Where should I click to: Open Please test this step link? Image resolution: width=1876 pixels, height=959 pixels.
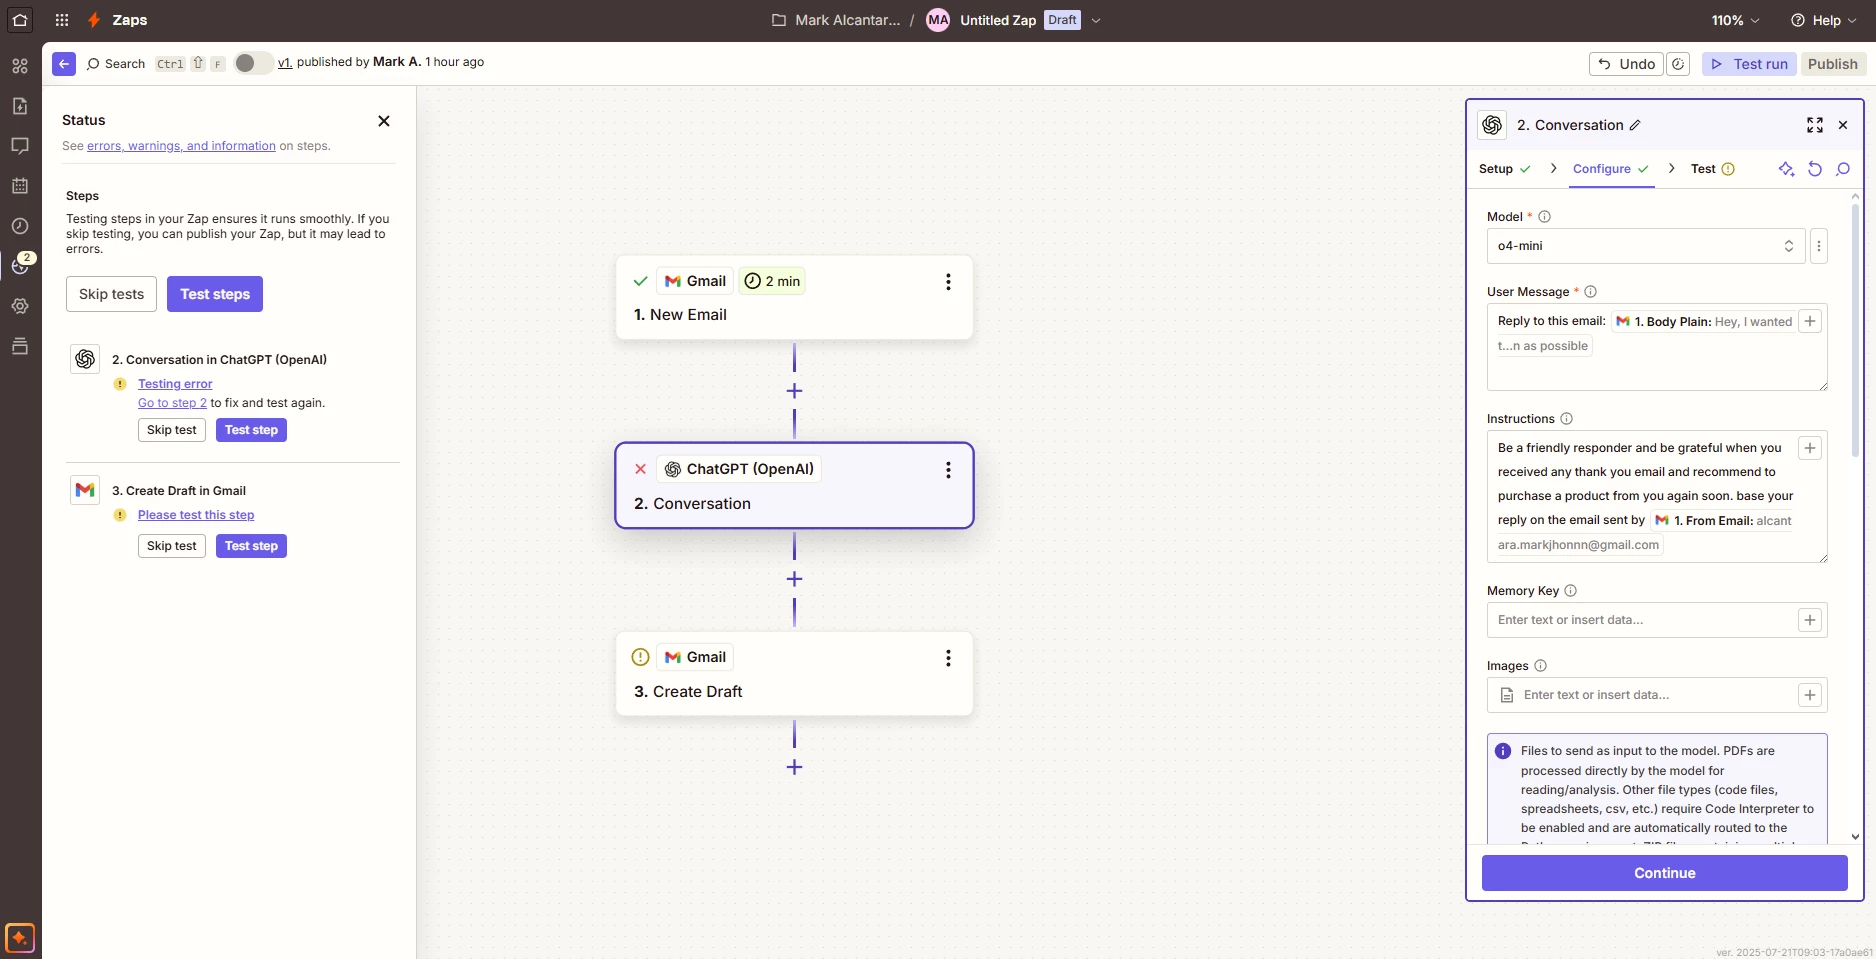tap(196, 515)
